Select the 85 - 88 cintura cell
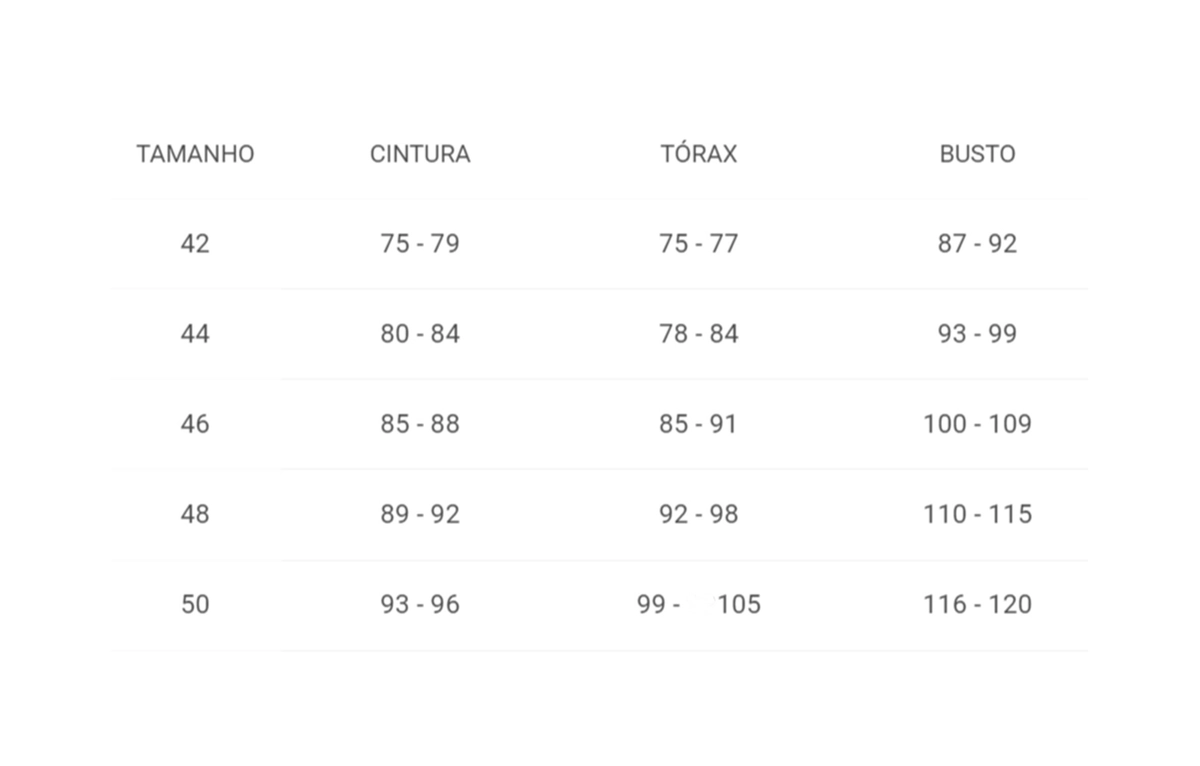 coord(420,424)
